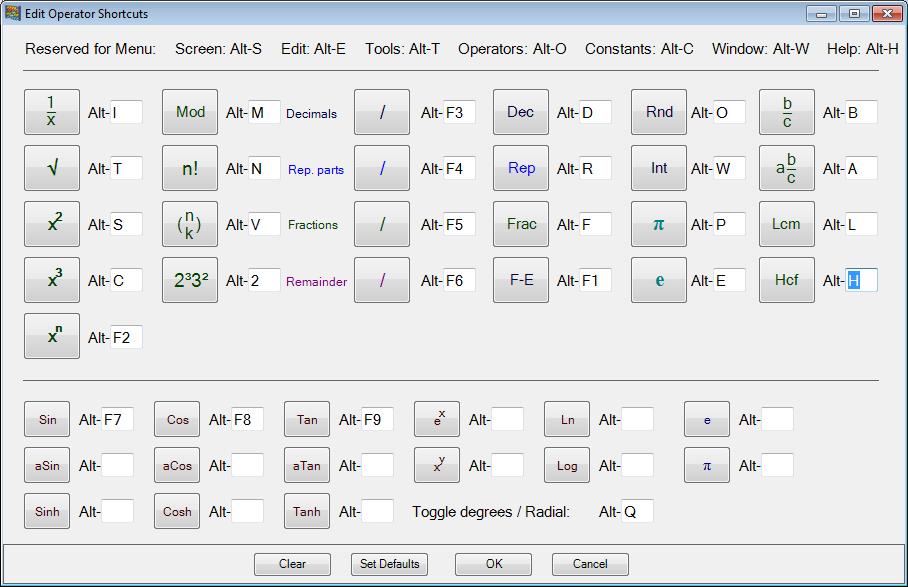Select the binomial coefficient operator button
Viewport: 908px width, 587px height.
pyautogui.click(x=189, y=224)
